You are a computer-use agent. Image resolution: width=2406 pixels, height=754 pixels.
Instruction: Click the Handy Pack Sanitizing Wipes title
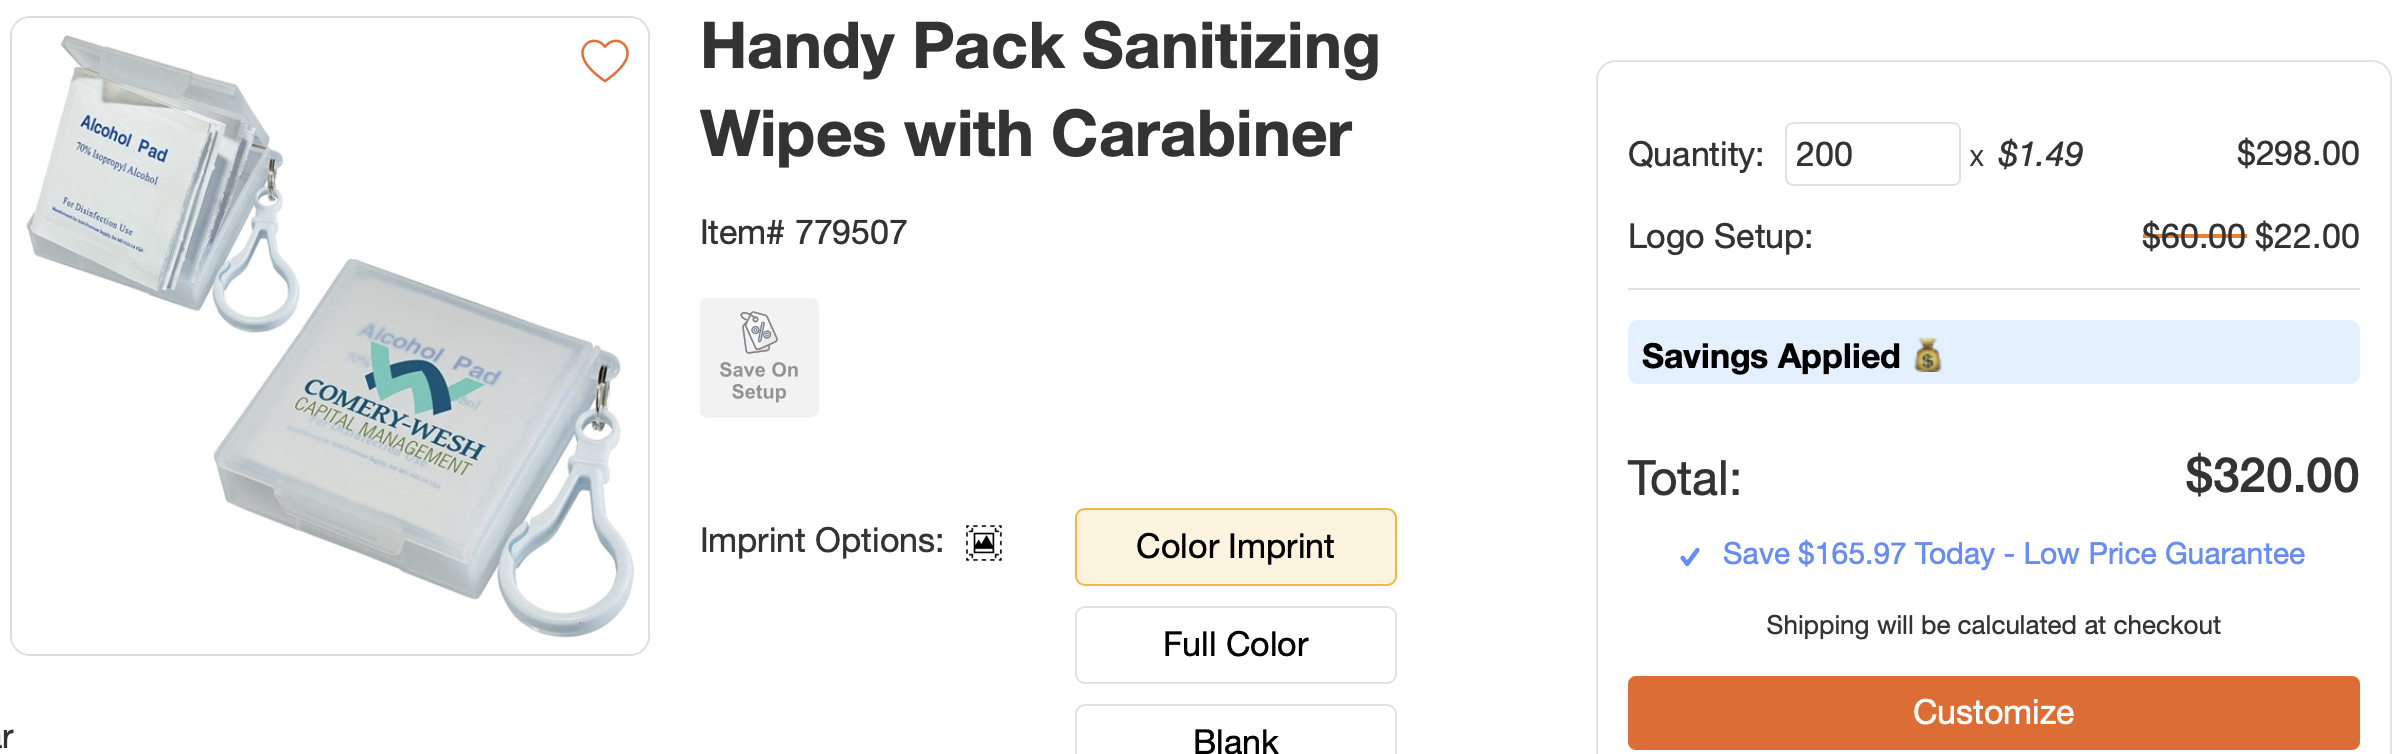[x=1040, y=90]
